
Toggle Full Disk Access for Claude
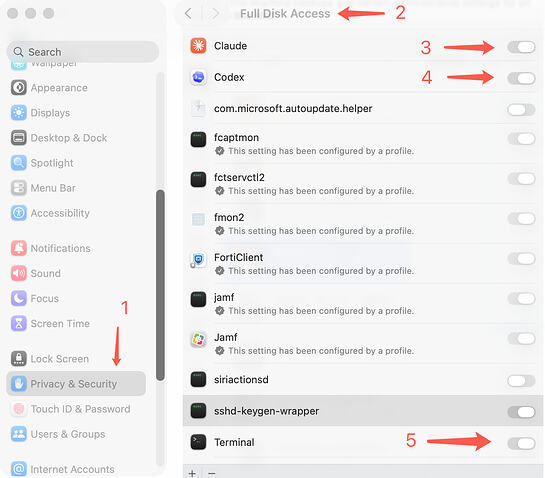click(x=521, y=47)
